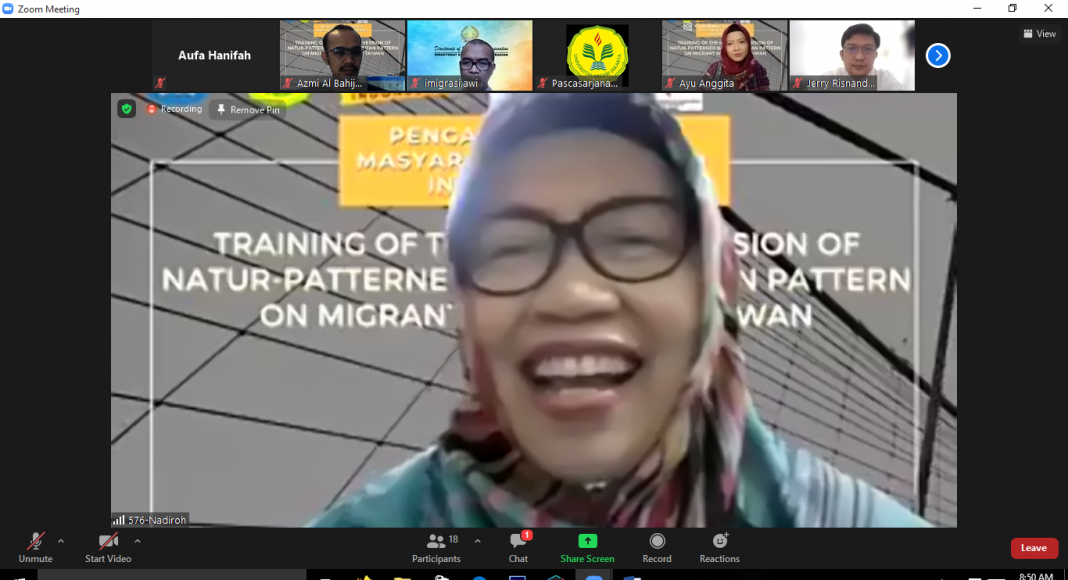Image resolution: width=1068 pixels, height=580 pixels.
Task: Expand the arrow next to Participants
Action: 477,541
